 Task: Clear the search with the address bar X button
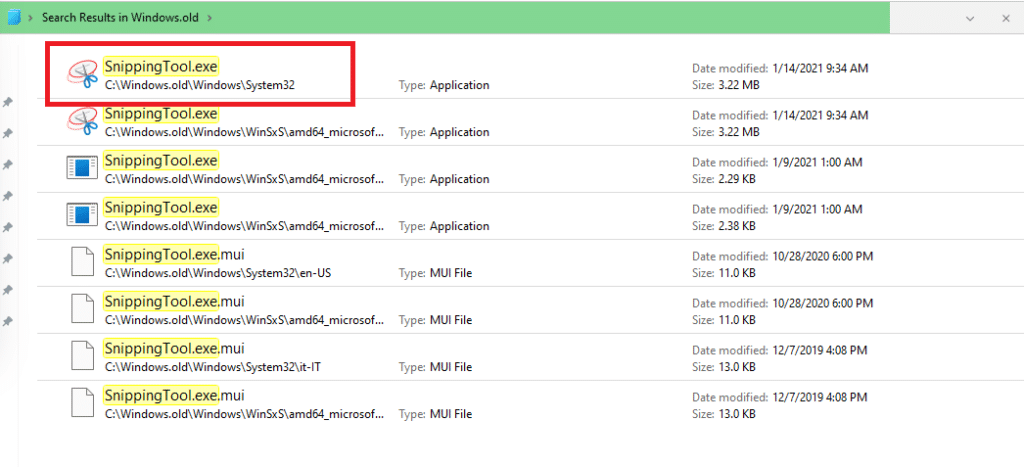coord(1006,18)
